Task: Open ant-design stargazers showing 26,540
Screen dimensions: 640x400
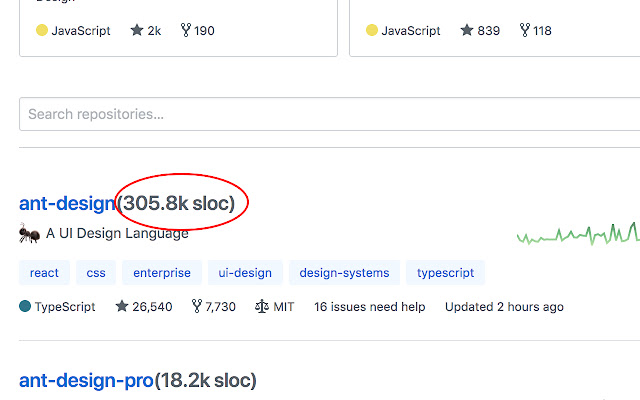Action: 144,307
